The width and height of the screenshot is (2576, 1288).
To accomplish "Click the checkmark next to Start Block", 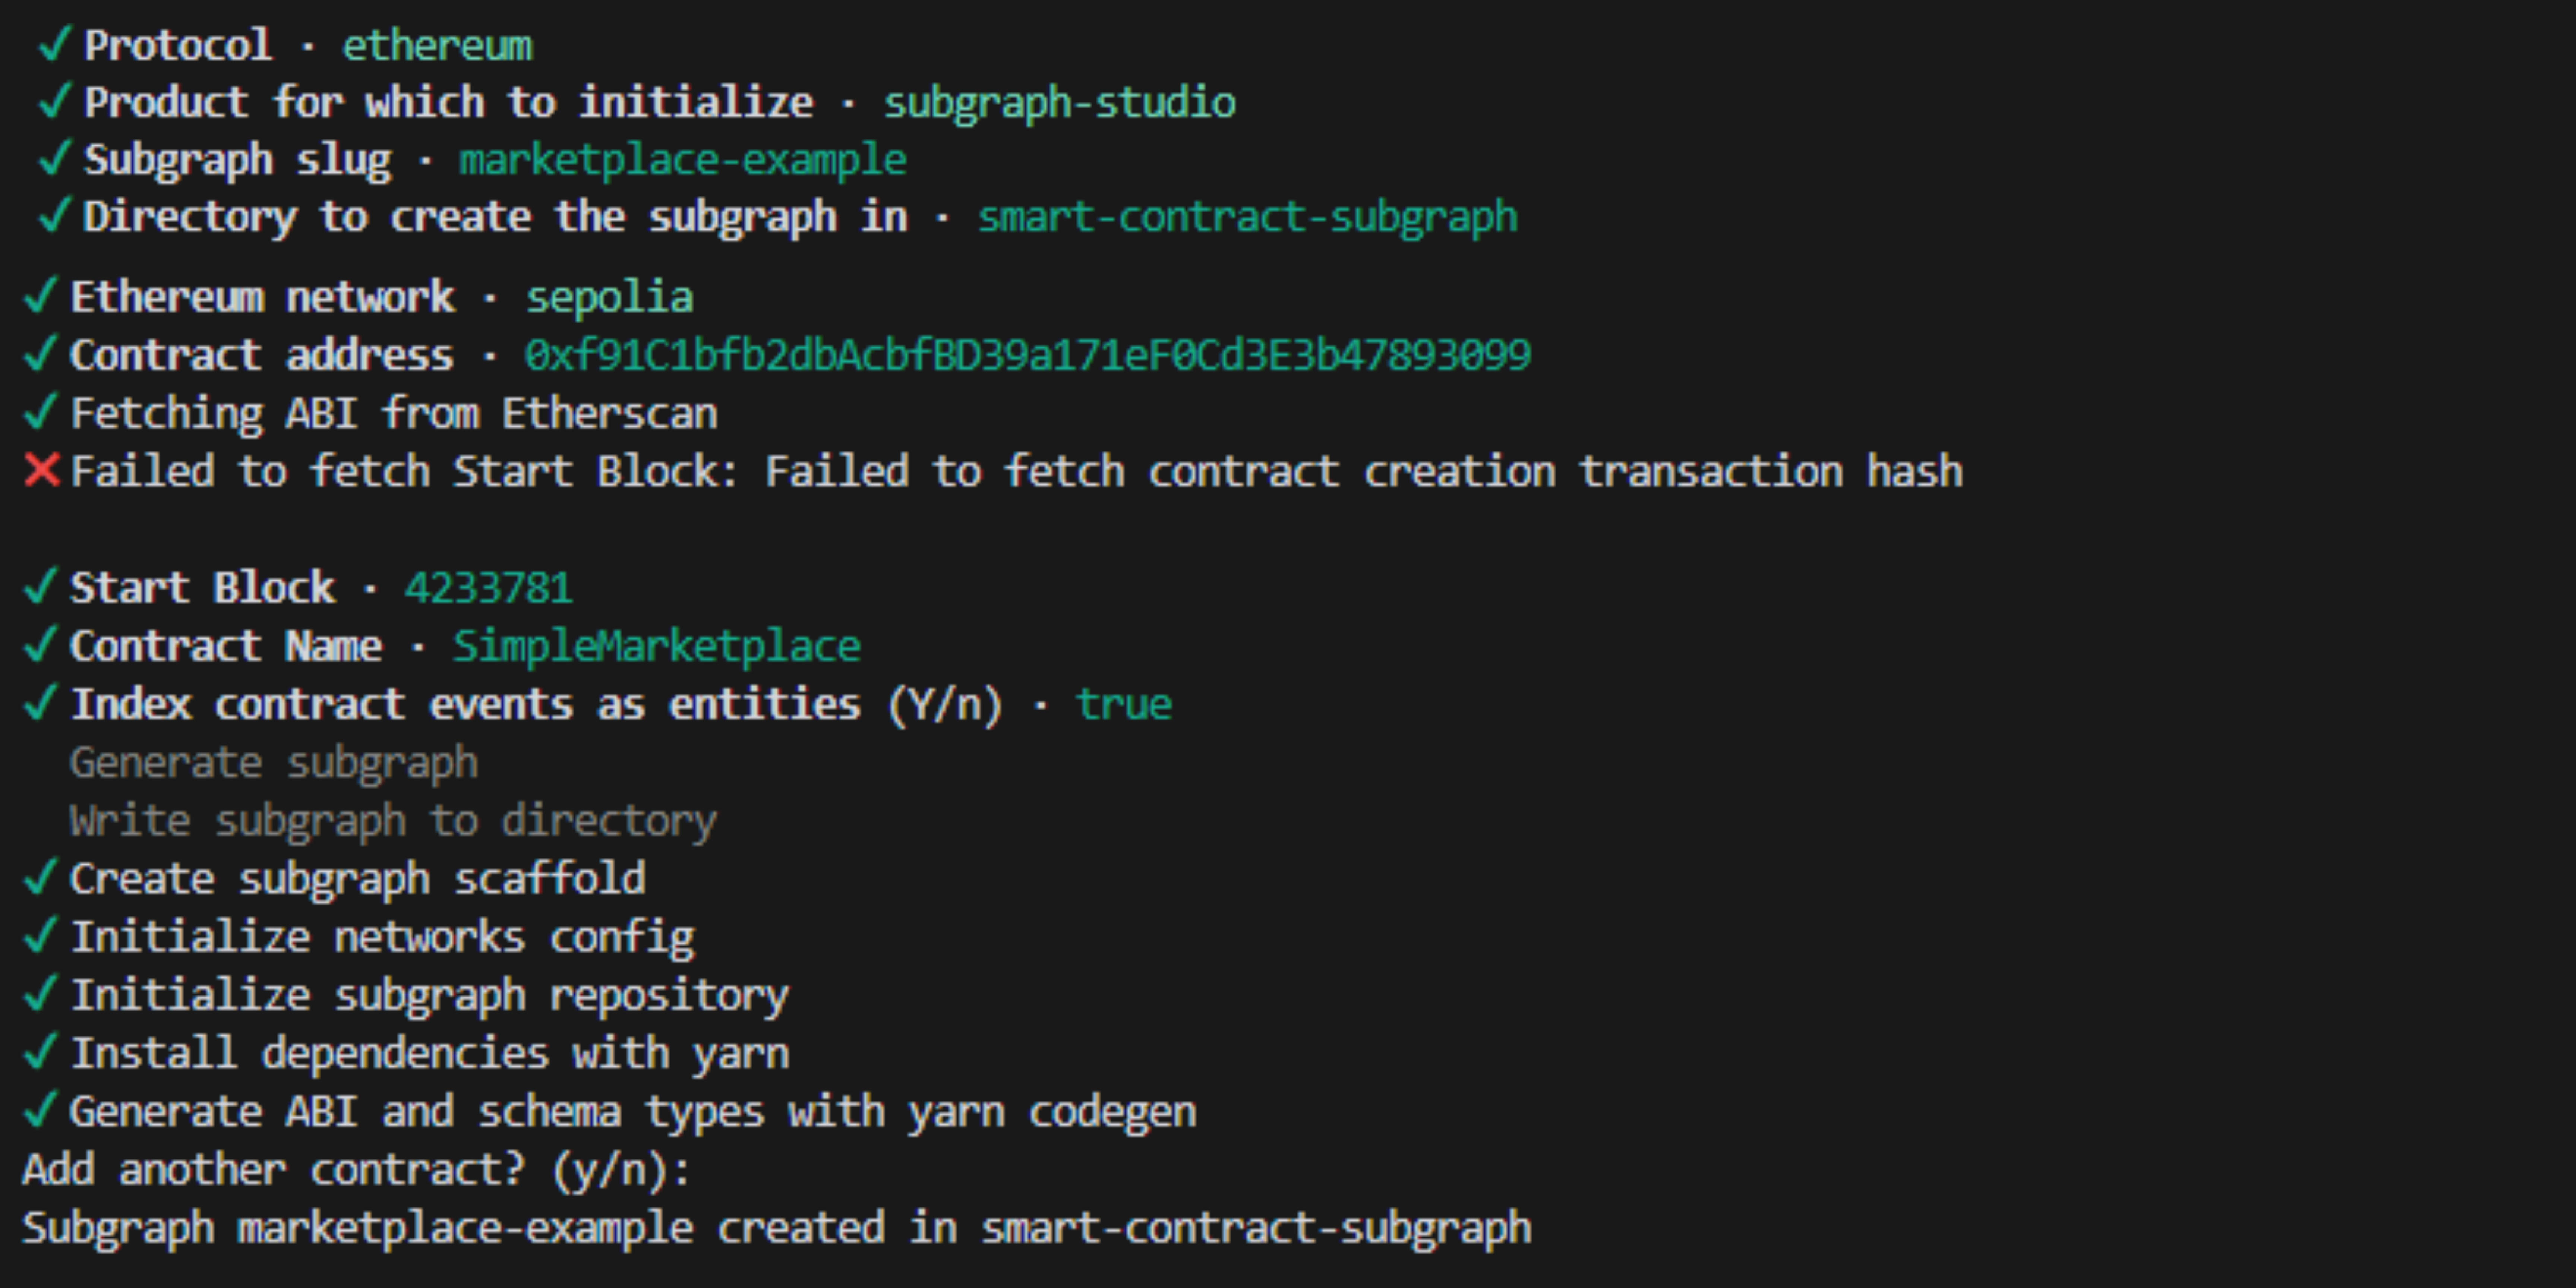I will [x=40, y=587].
